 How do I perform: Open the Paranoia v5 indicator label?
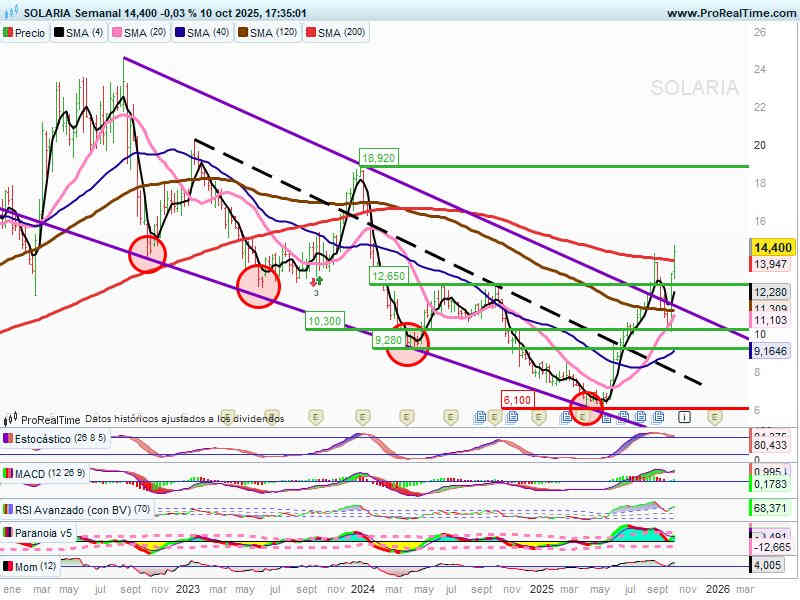(x=38, y=533)
